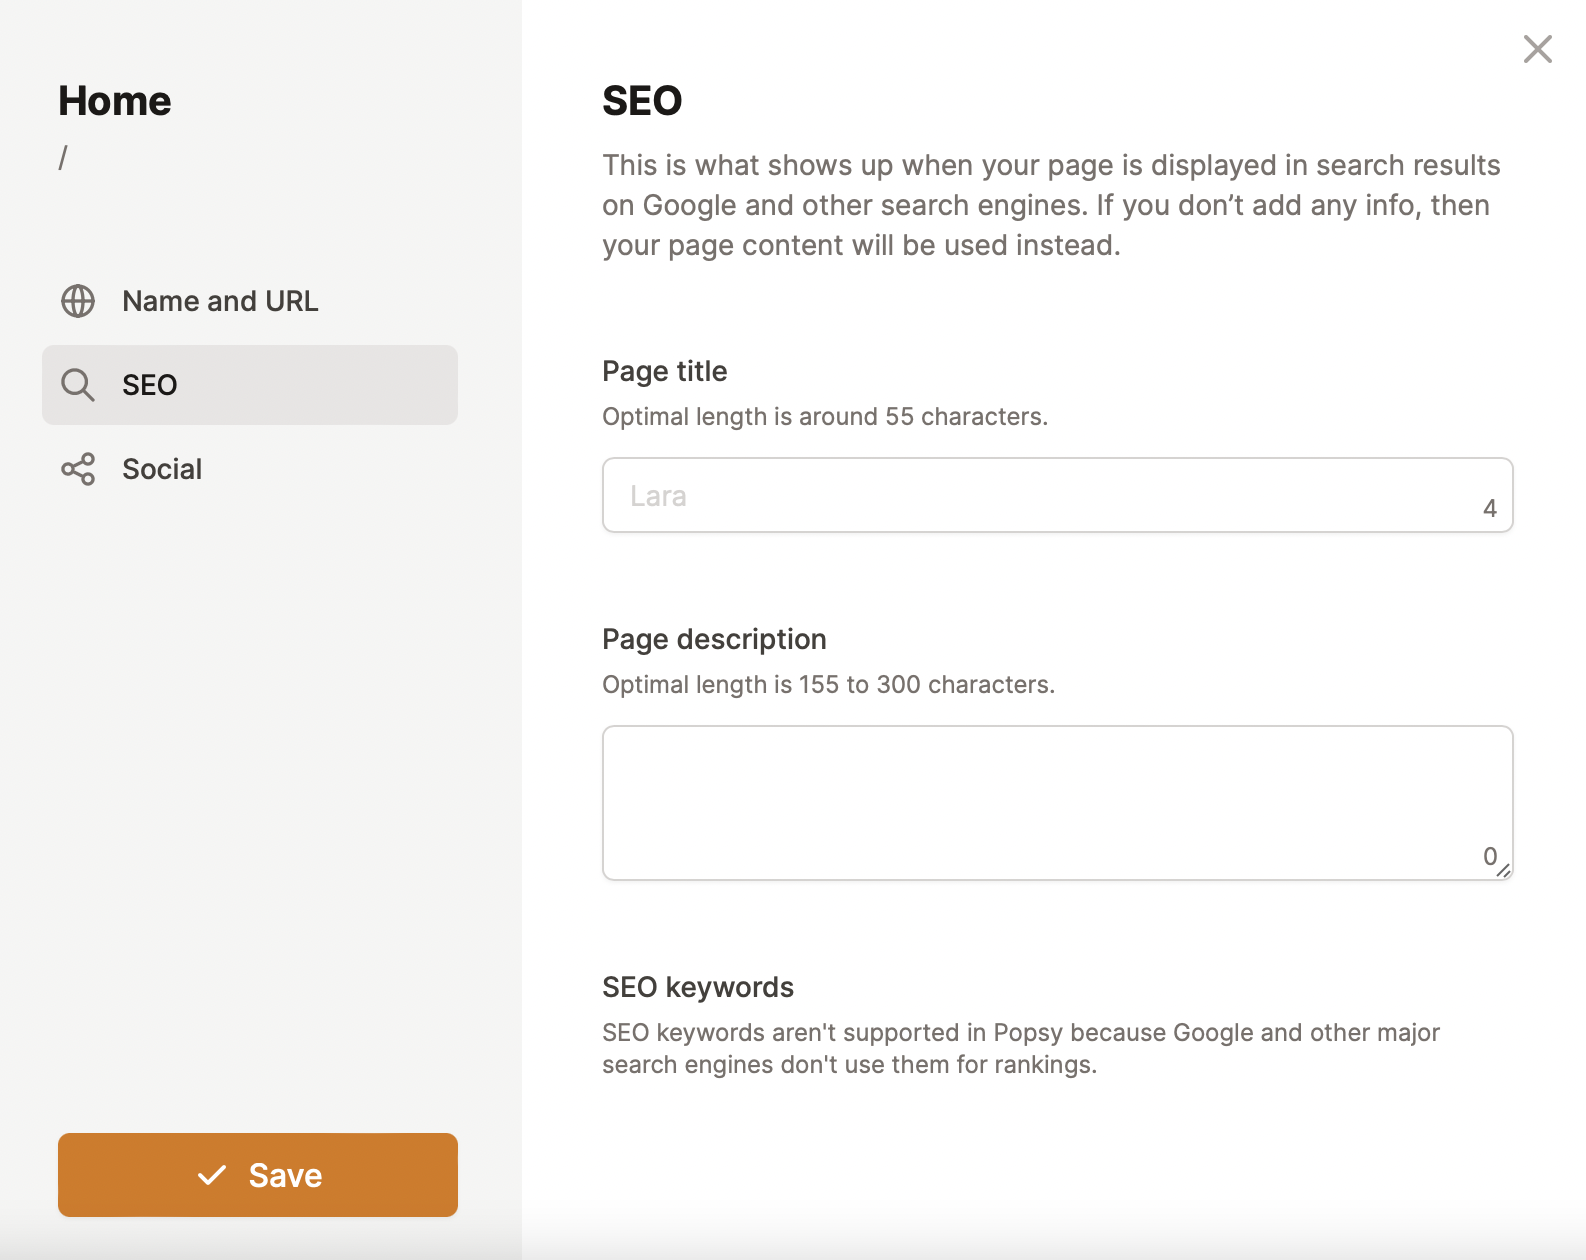Open the Name and URL settings section
The width and height of the screenshot is (1586, 1260).
(220, 301)
